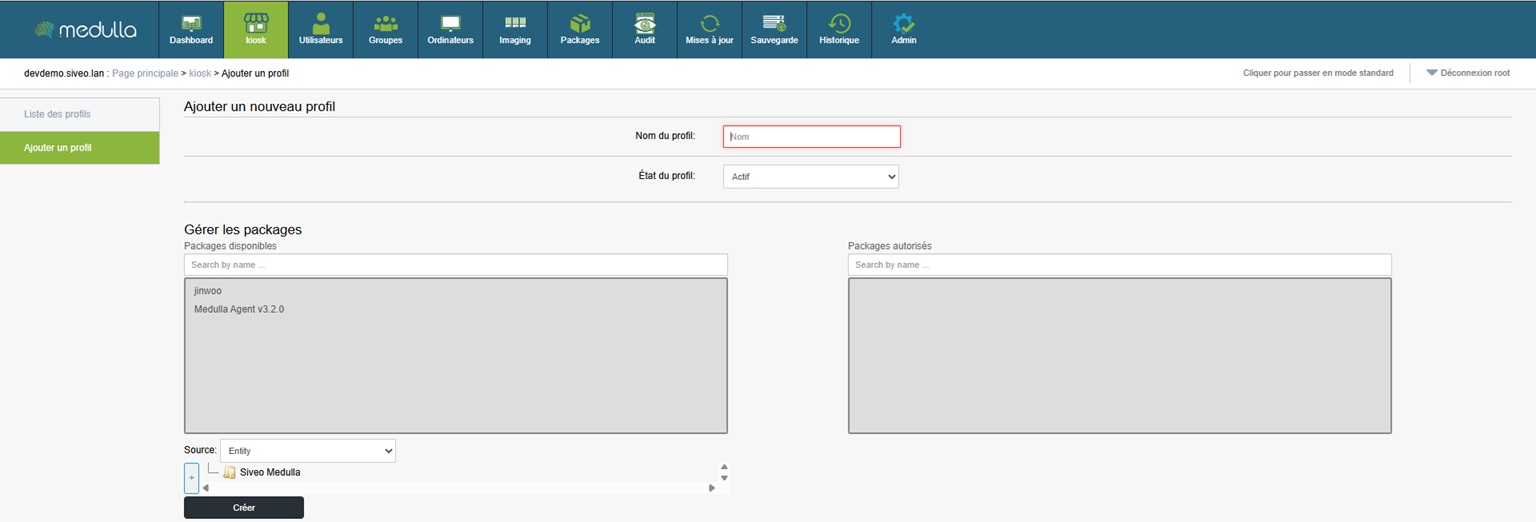Select the kiosk module icon
Image resolution: width=1536 pixels, height=522 pixels.
(x=256, y=30)
